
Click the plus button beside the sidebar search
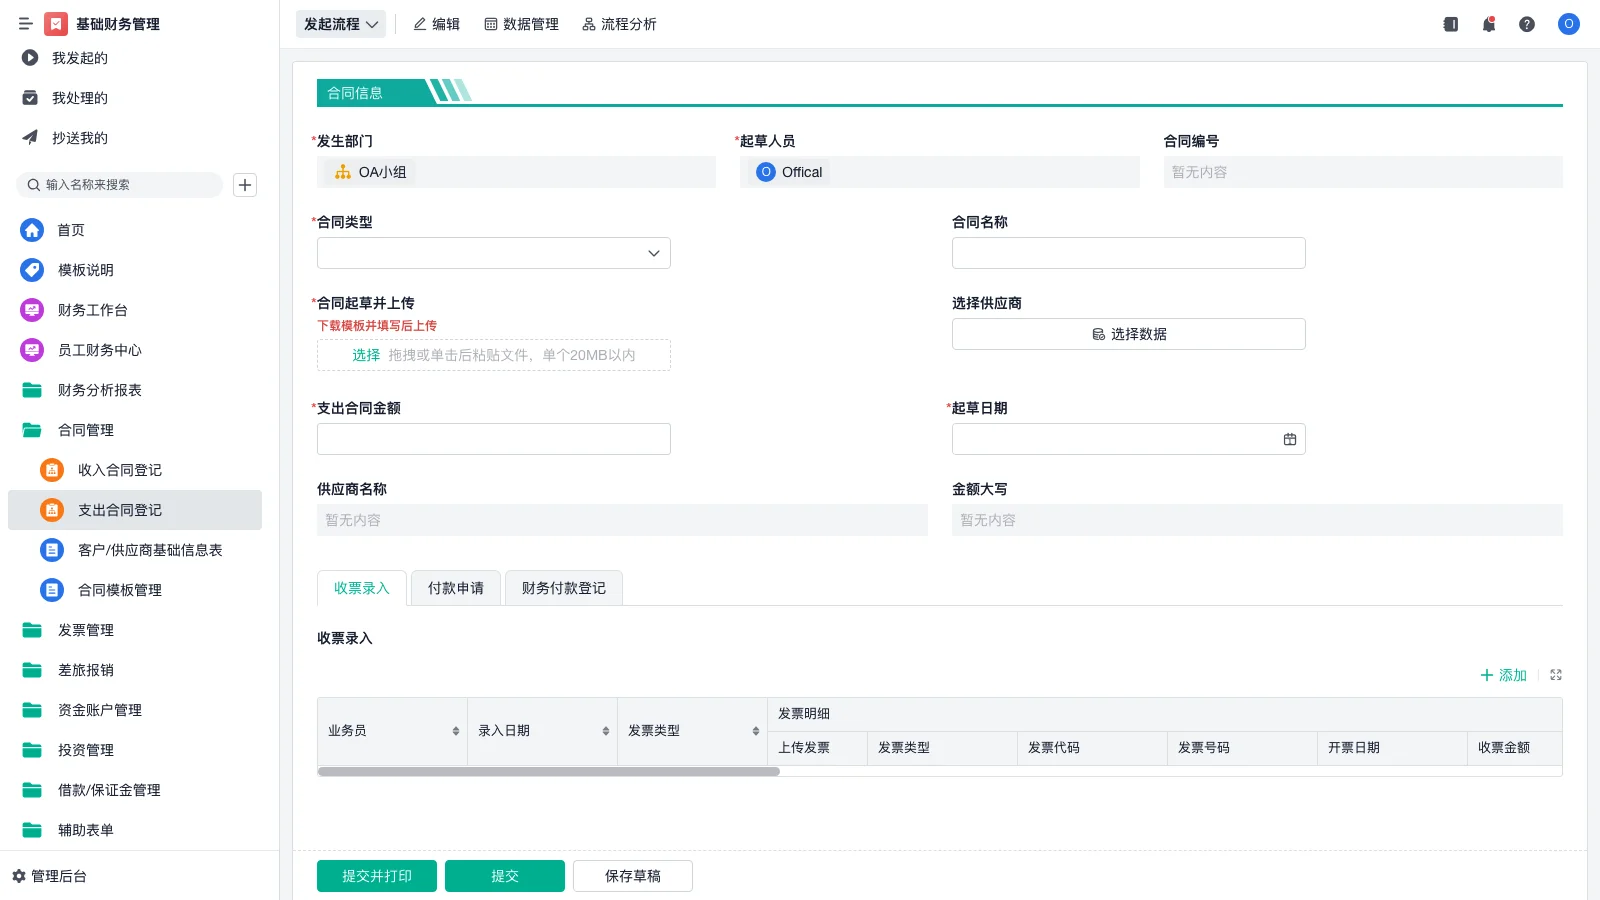pyautogui.click(x=245, y=185)
